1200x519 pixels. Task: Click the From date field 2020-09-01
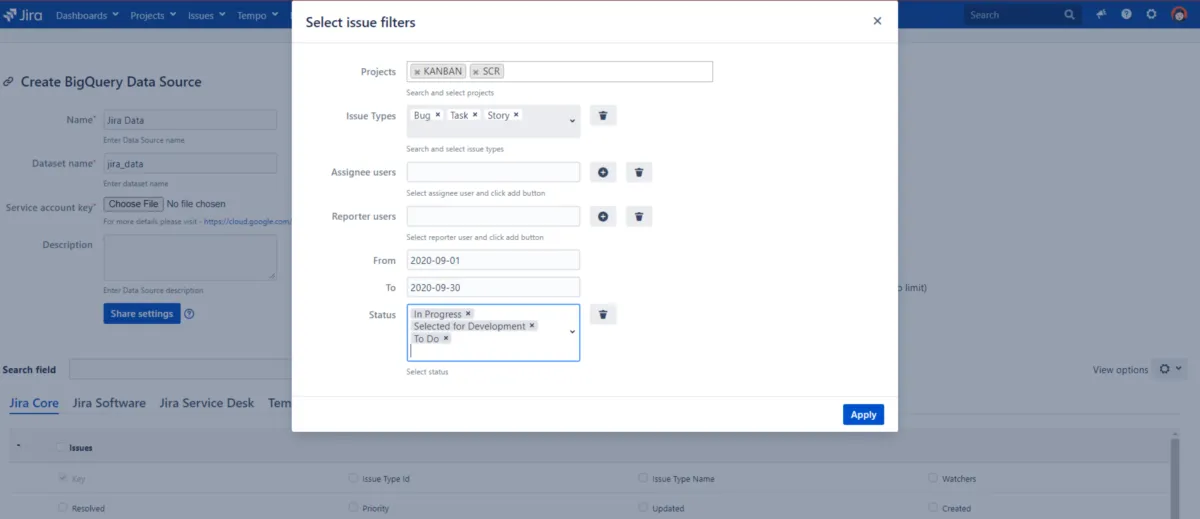tap(493, 260)
